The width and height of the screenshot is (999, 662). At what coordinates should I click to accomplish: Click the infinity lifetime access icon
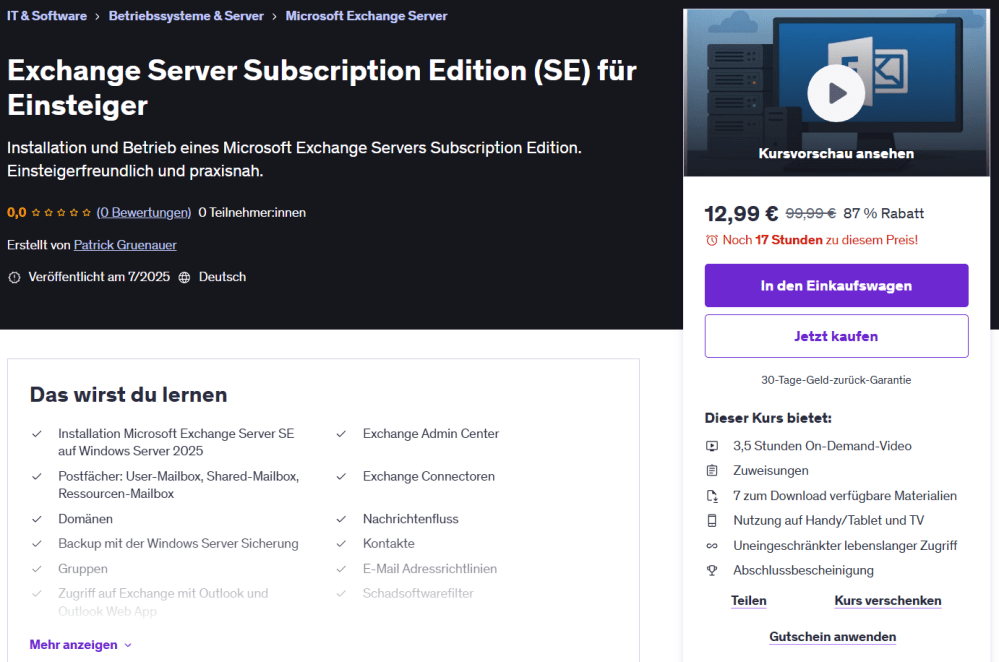712,546
